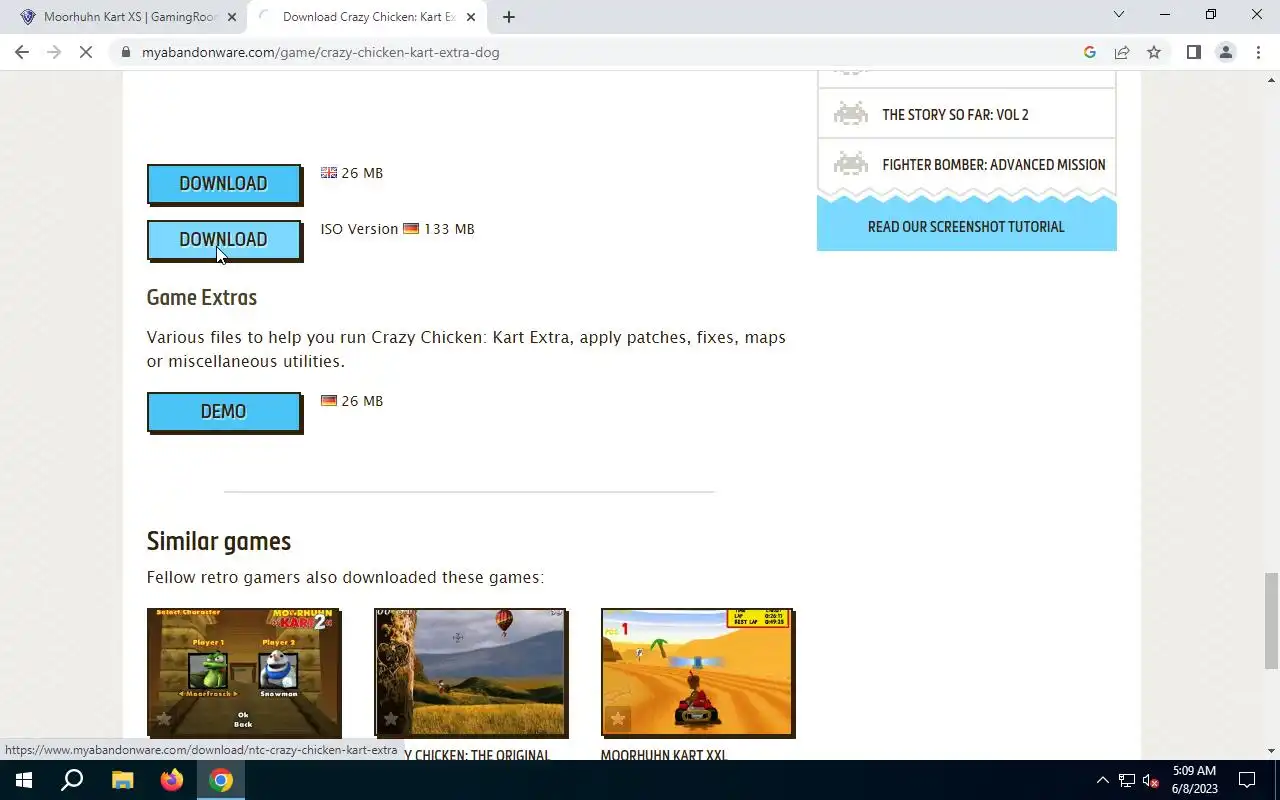
Task: Click the address bar URL
Action: 320,52
